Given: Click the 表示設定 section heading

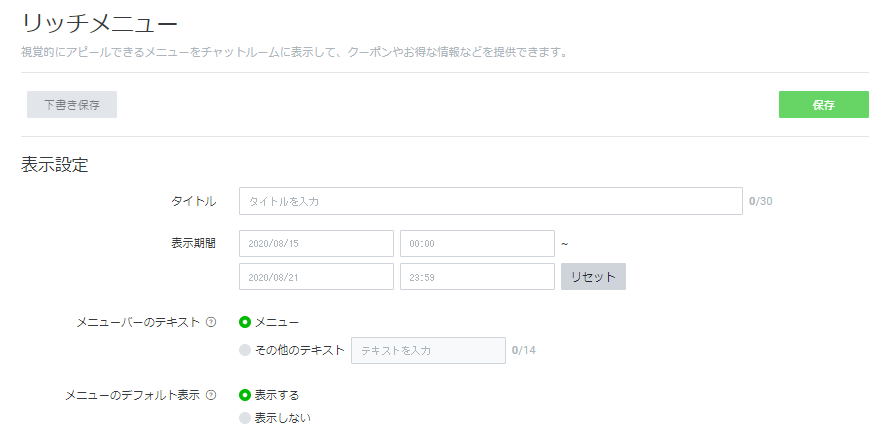Looking at the screenshot, I should coord(55,165).
